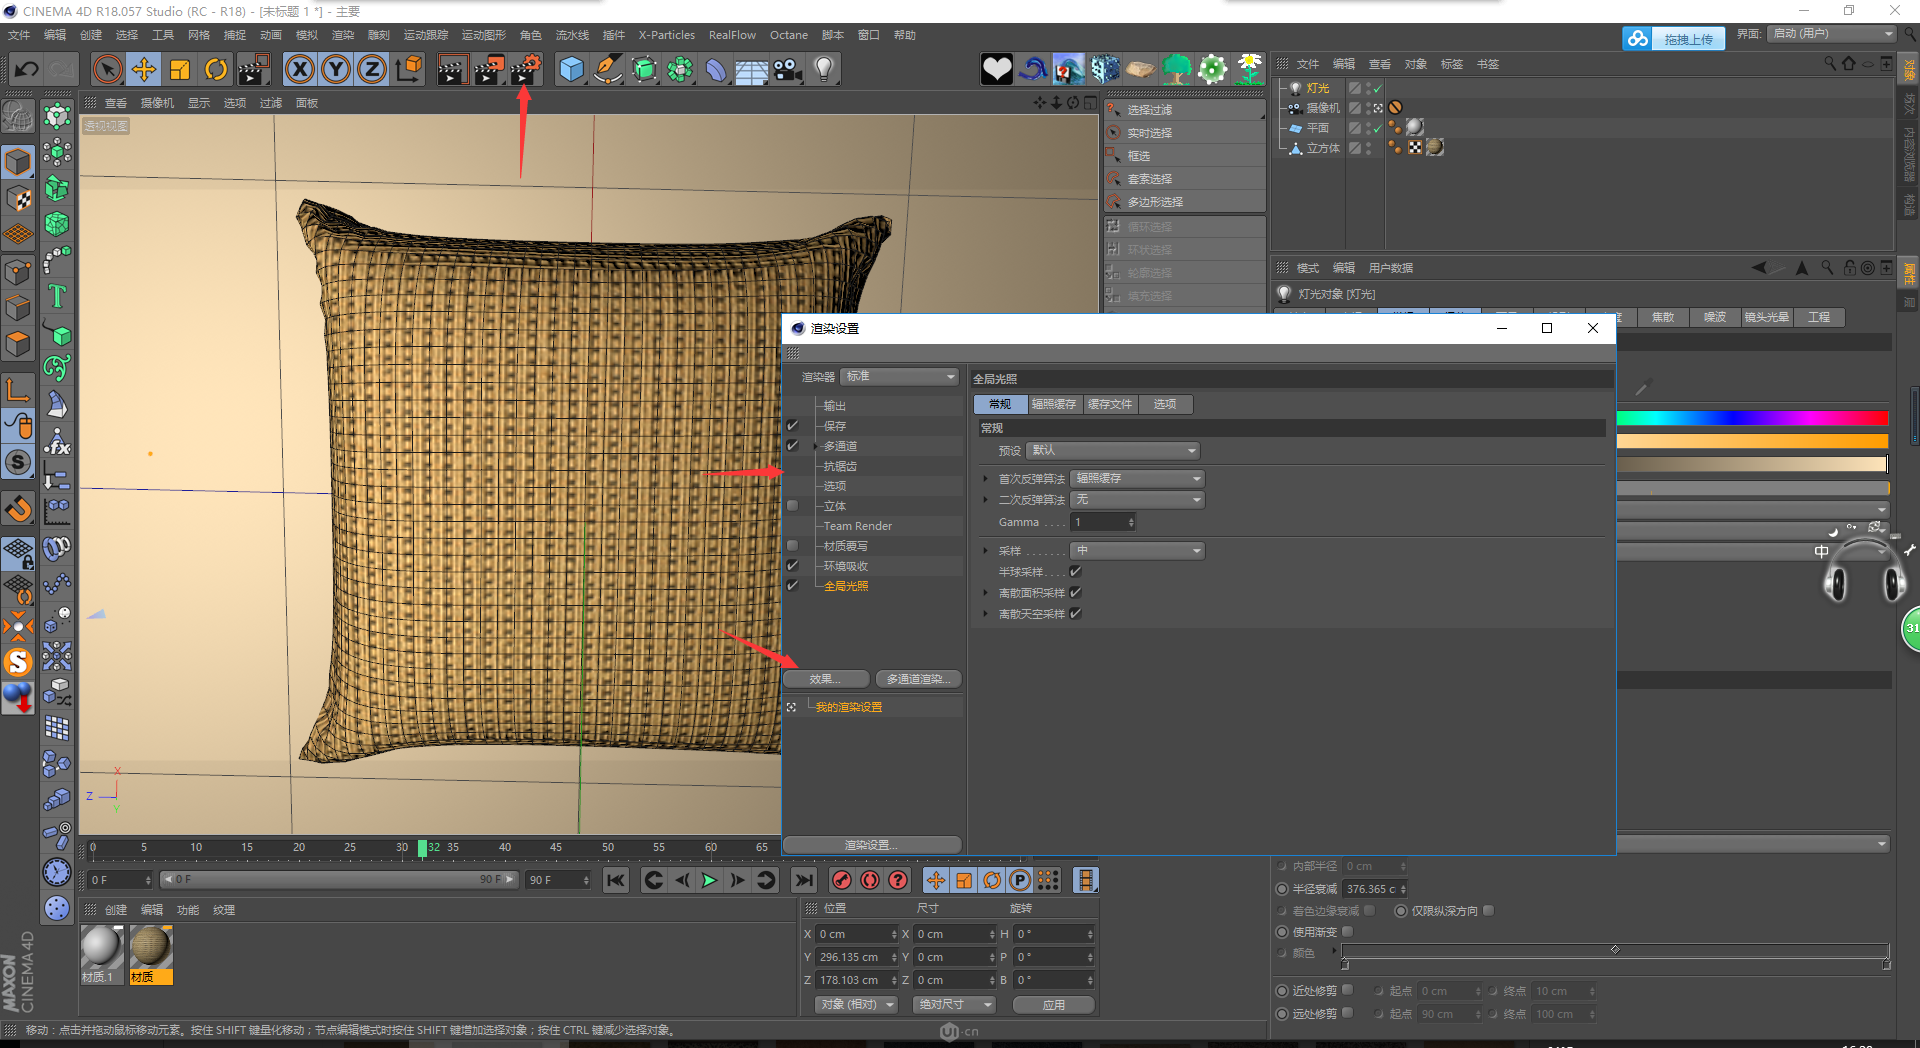Open the 渲染器 dropdown
Image resolution: width=1920 pixels, height=1048 pixels.
tap(899, 377)
